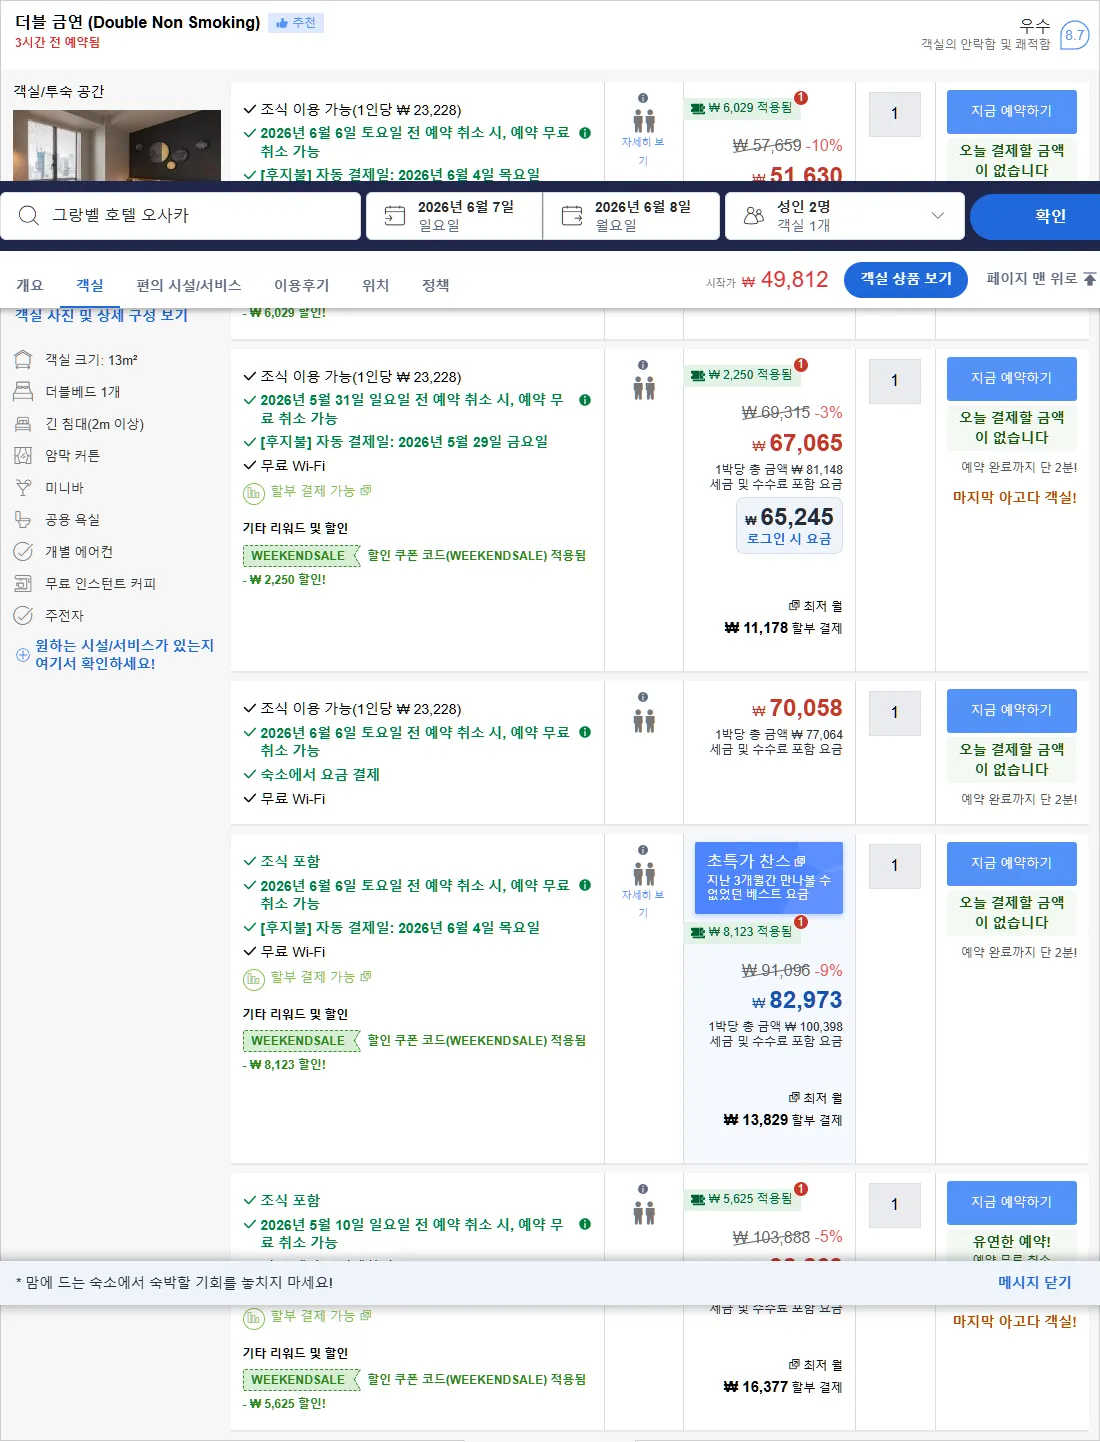
Task: Click 지금 예약하기 for the ₩67,065 offer
Action: click(x=1012, y=379)
